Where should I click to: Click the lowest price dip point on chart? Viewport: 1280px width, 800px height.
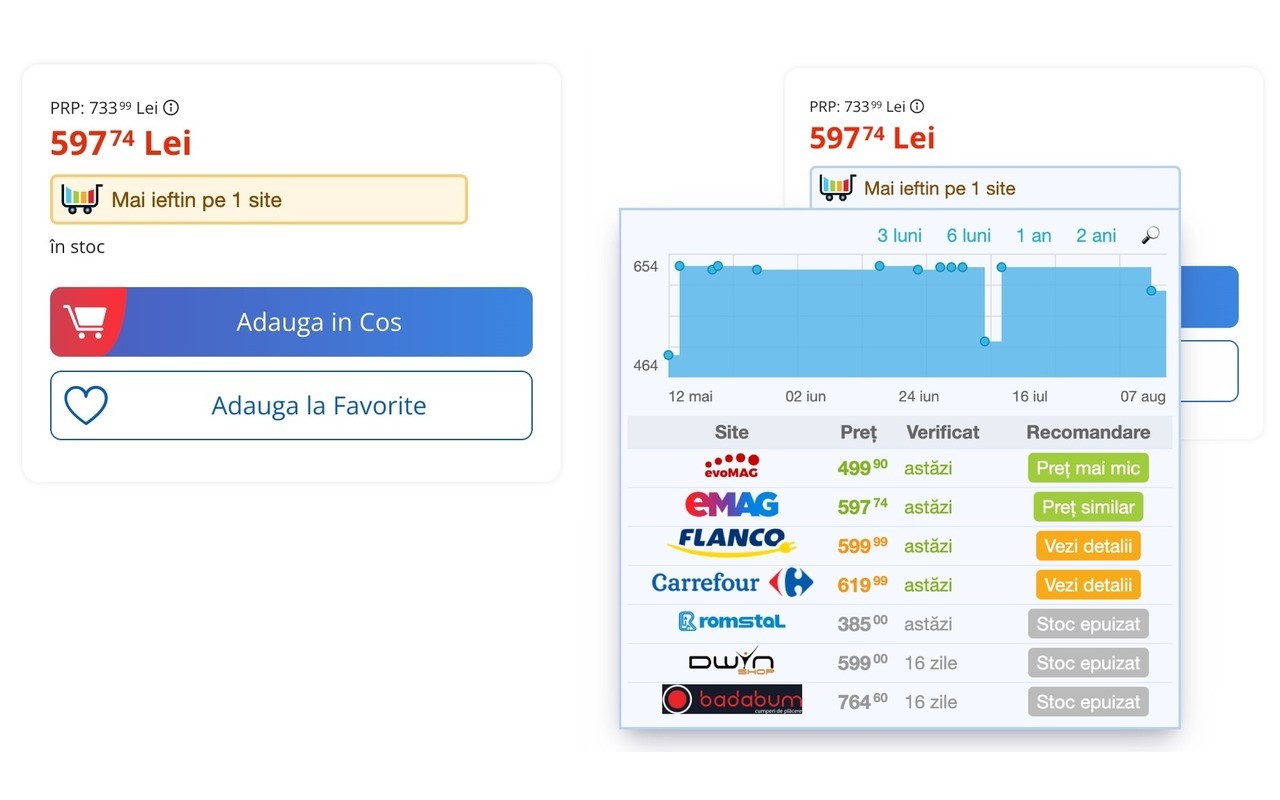coord(668,355)
